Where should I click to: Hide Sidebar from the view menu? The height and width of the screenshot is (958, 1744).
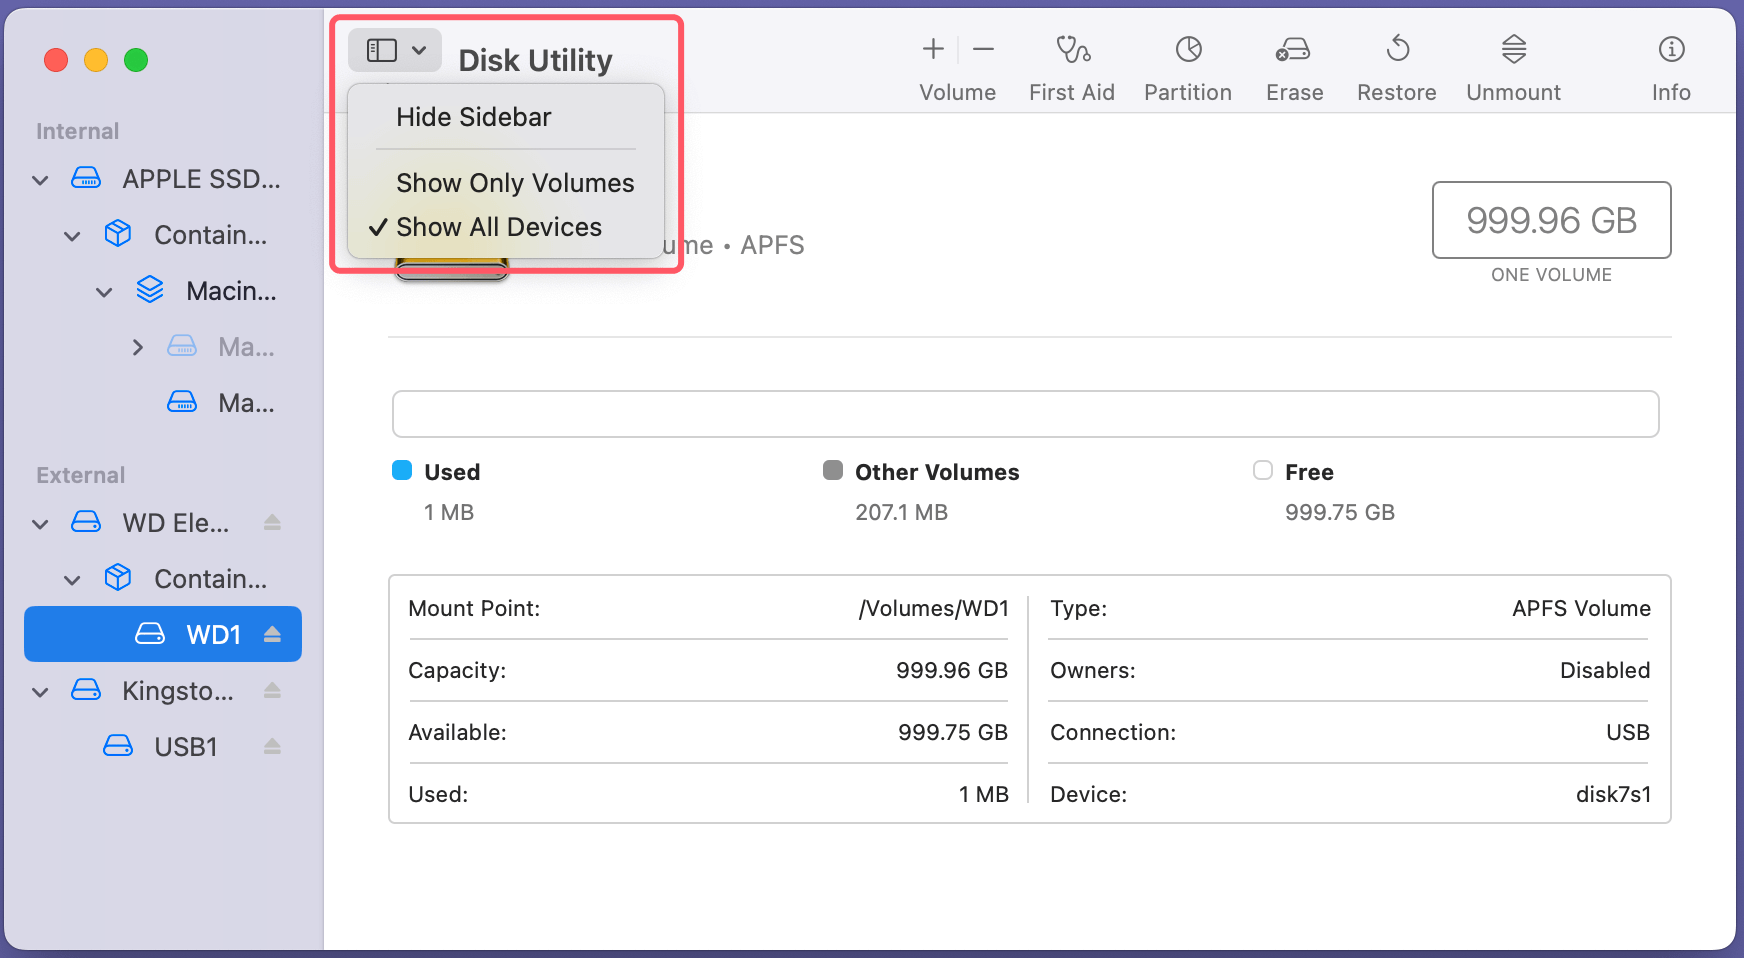click(473, 117)
